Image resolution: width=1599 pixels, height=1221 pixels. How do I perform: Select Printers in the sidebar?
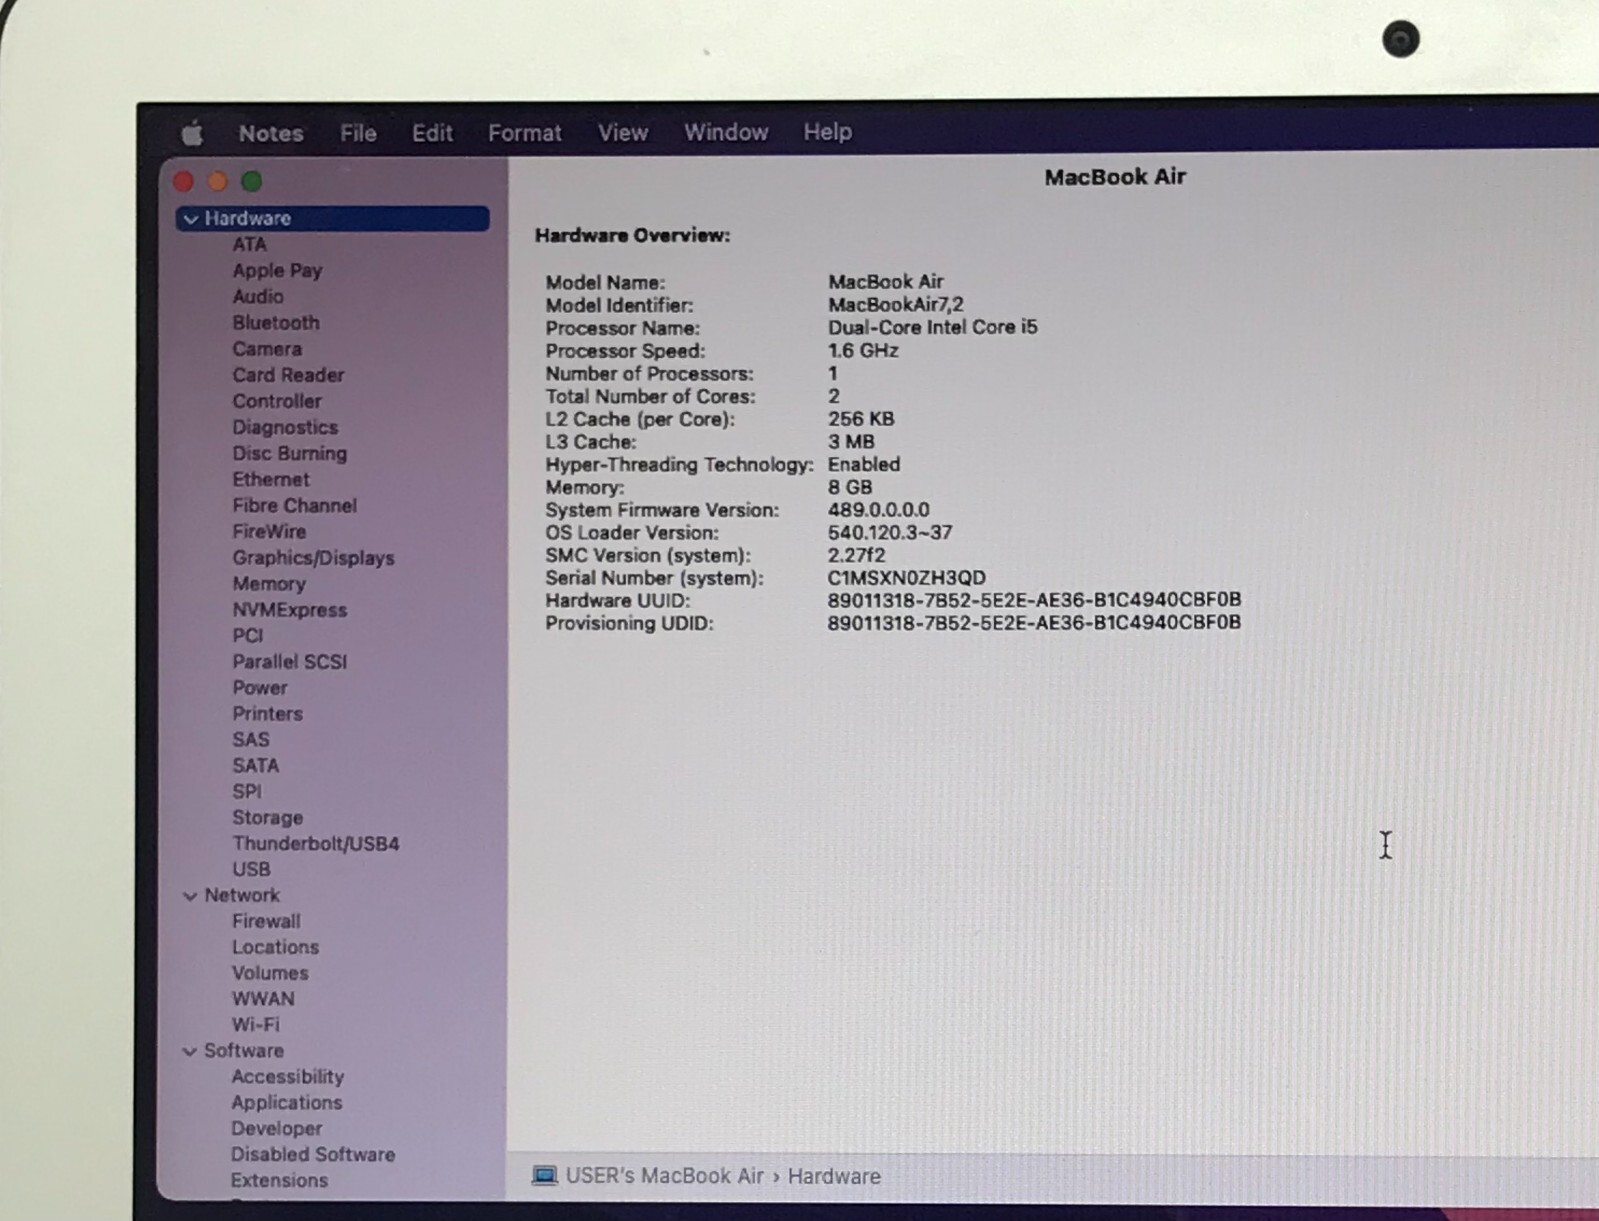pyautogui.click(x=267, y=714)
